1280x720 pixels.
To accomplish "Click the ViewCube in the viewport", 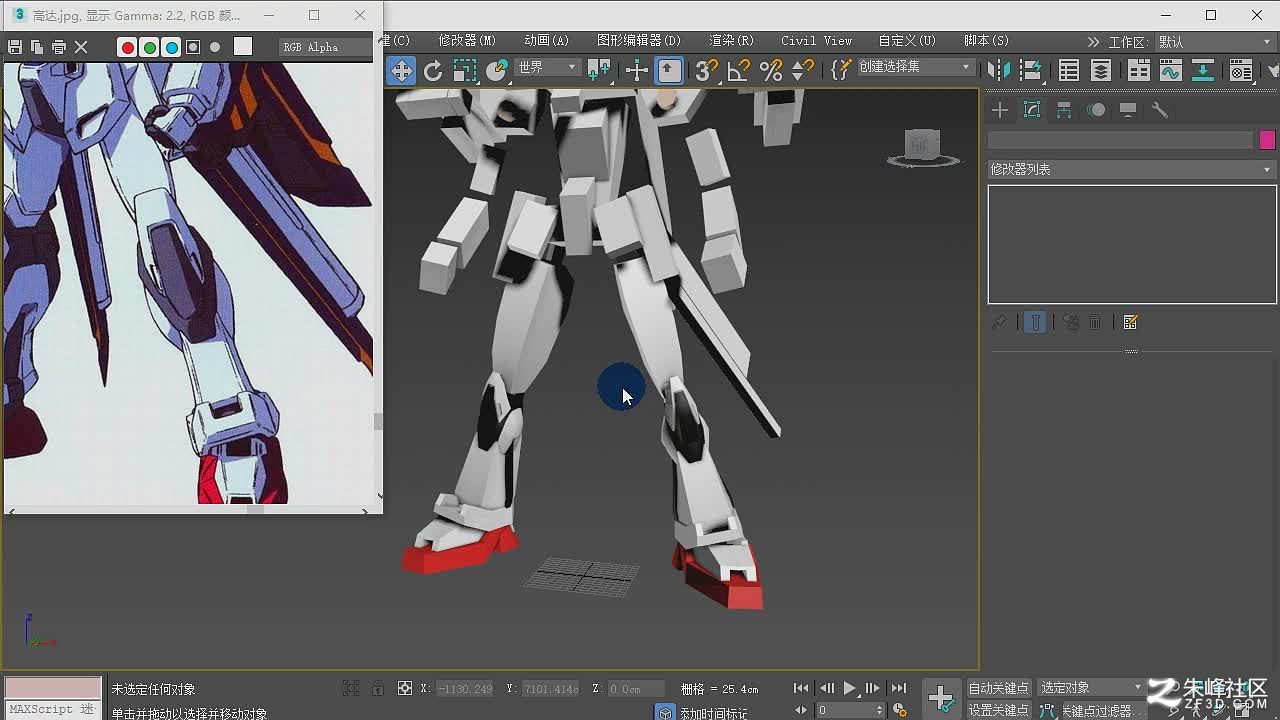I will coord(922,147).
